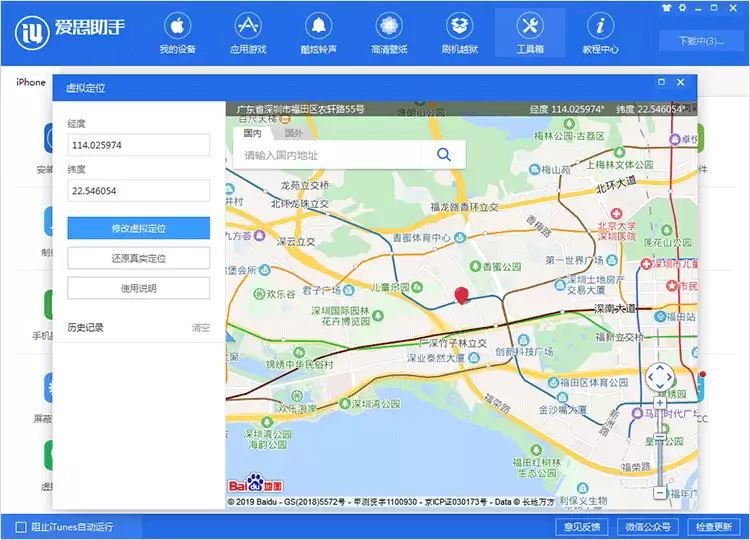This screenshot has height=540, width=750.
Task: Click the 纬度 latitude input field
Action: [139, 191]
